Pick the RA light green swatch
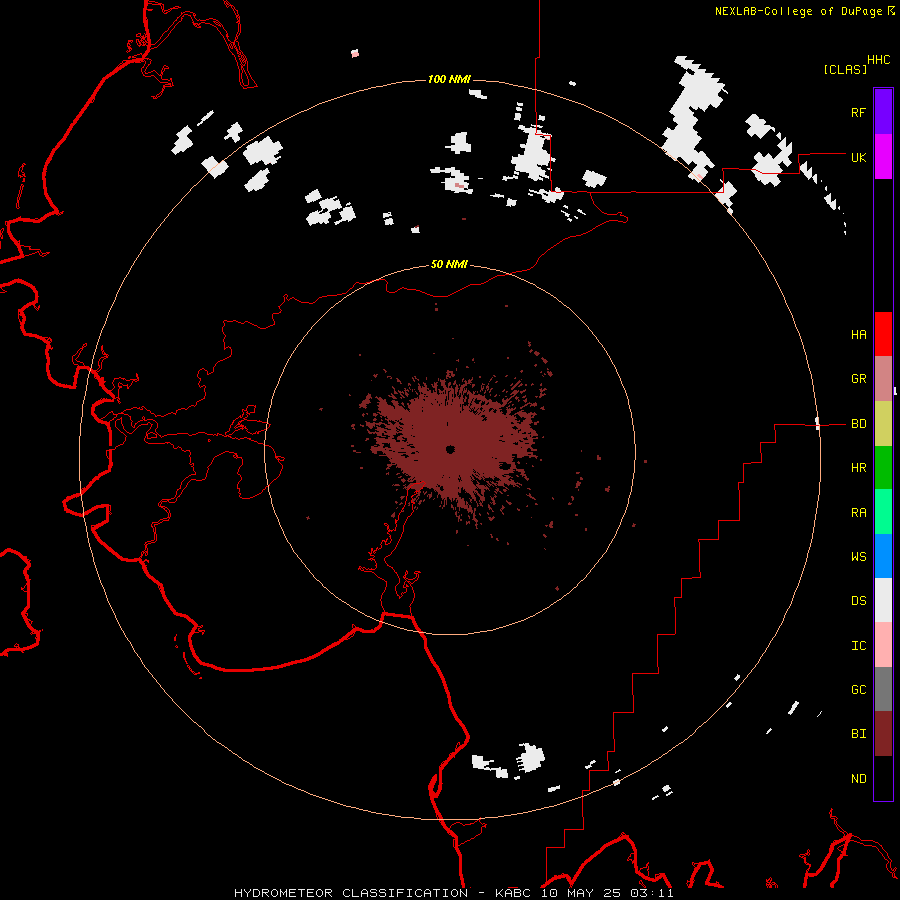This screenshot has height=900, width=900. (883, 512)
